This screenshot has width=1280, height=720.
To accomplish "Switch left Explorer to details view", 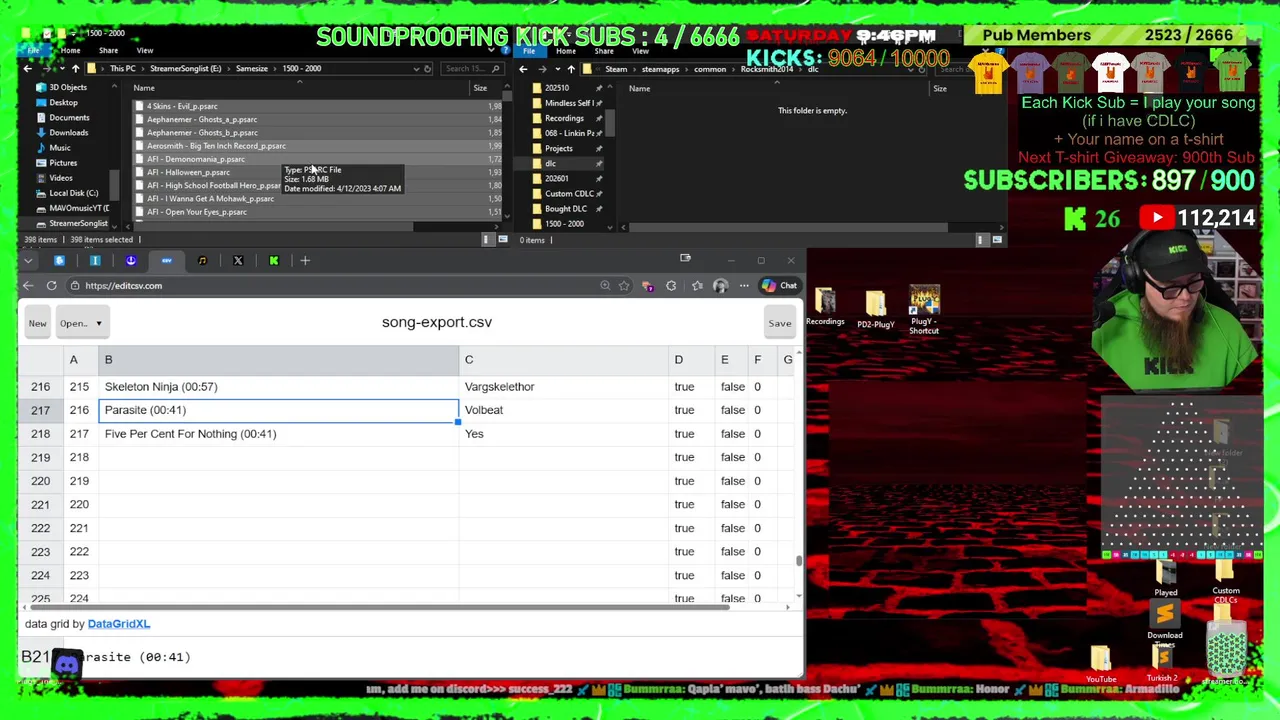I will coord(487,240).
